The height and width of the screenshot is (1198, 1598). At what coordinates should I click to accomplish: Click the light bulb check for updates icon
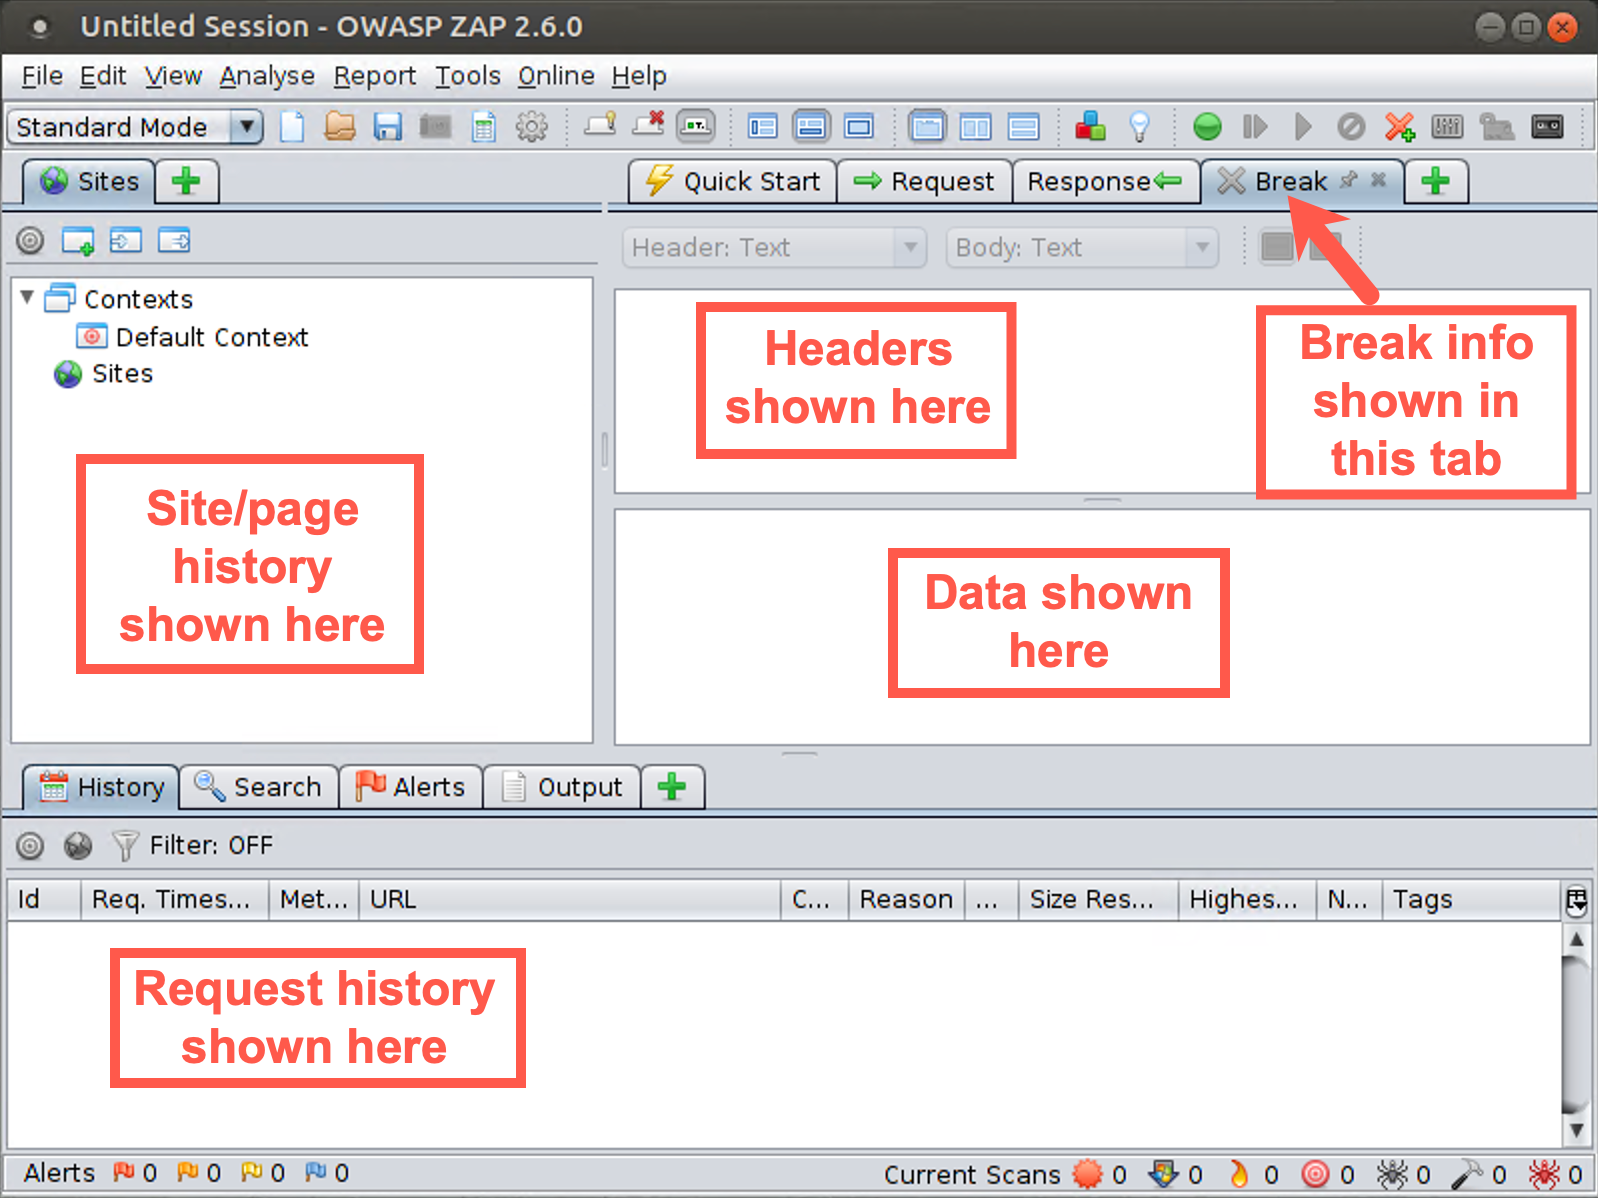click(x=1139, y=127)
